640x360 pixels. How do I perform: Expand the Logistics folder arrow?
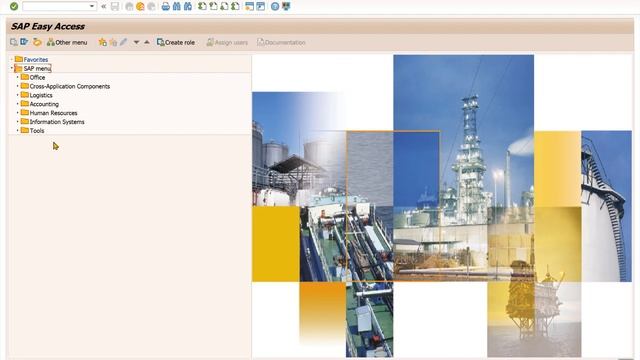click(x=18, y=95)
